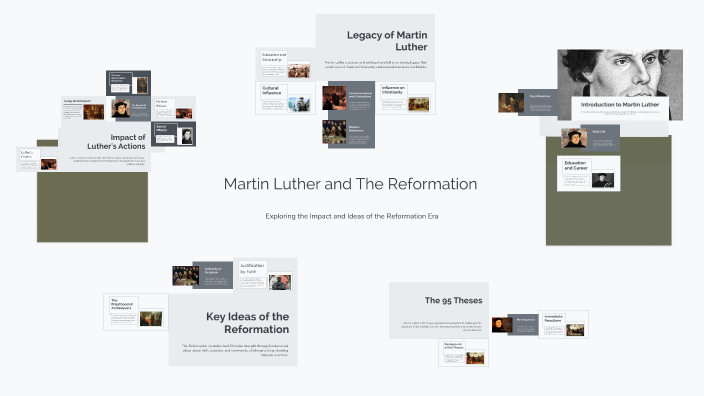The image size is (704, 396).
Task: Open the 'Luther's Legacy' subtopic slide
Action: coord(37,159)
